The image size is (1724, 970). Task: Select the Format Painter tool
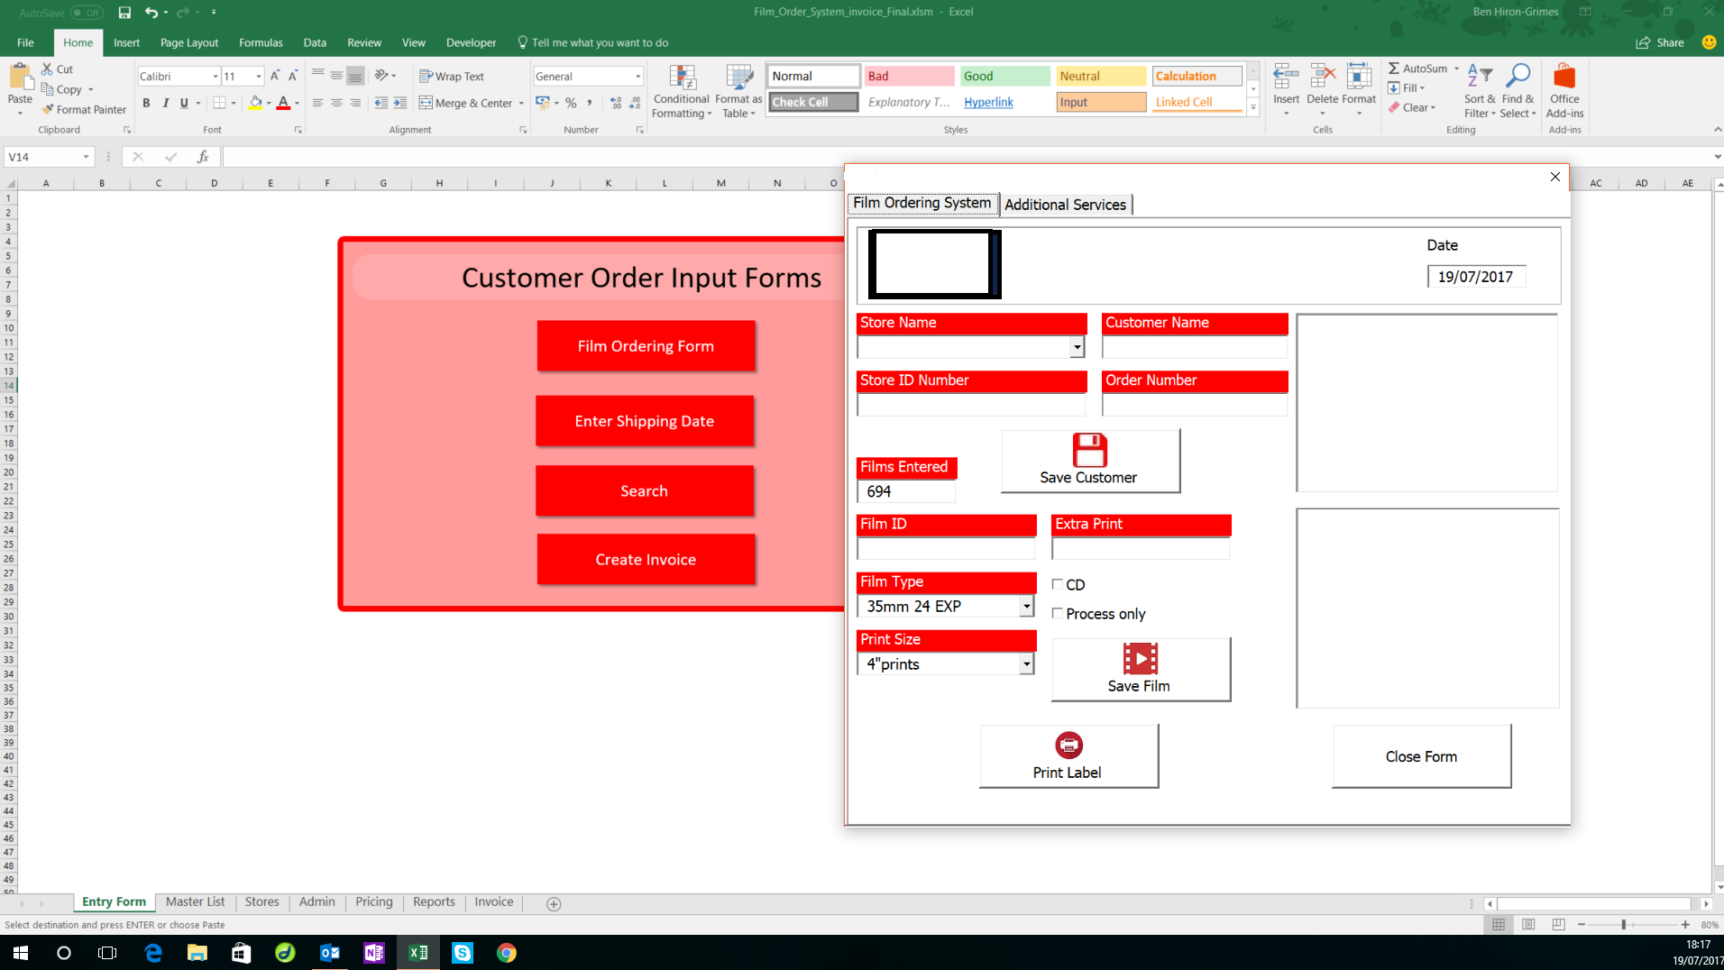click(x=84, y=110)
